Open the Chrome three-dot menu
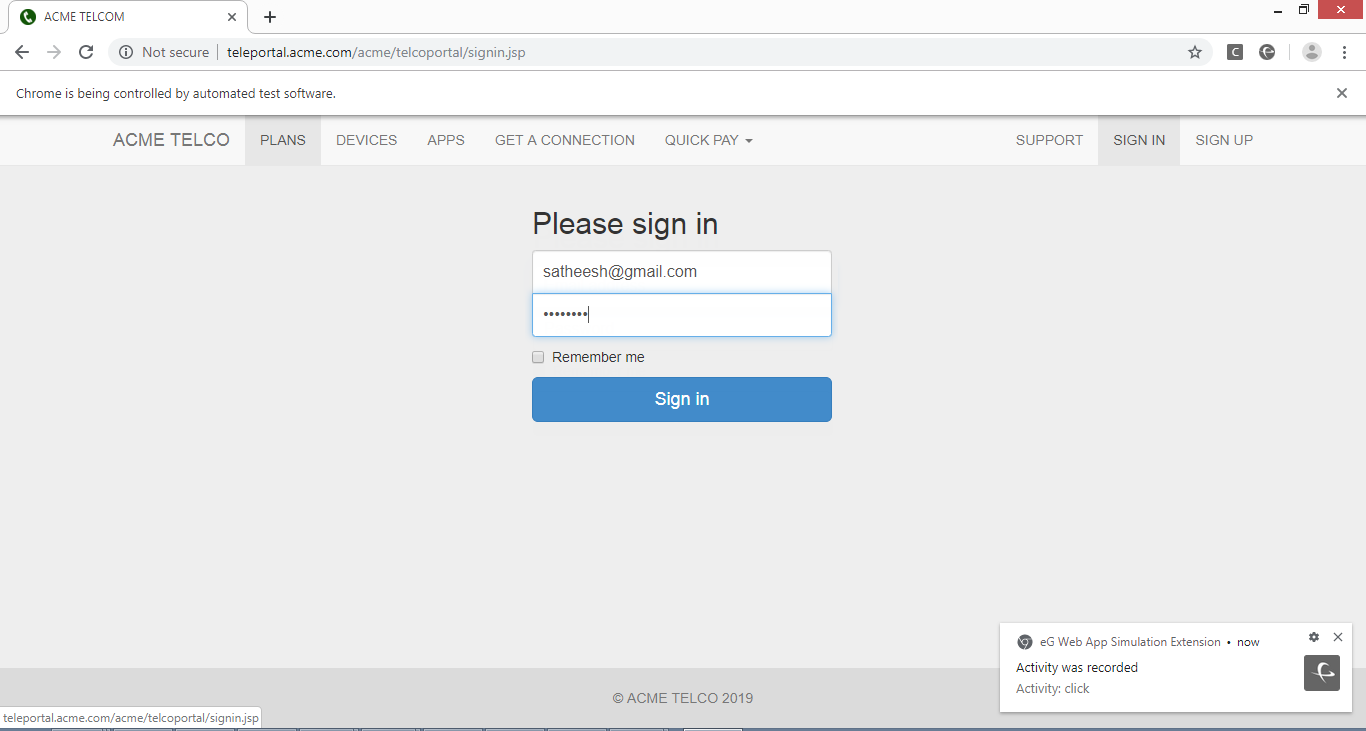This screenshot has width=1366, height=731. (x=1344, y=52)
